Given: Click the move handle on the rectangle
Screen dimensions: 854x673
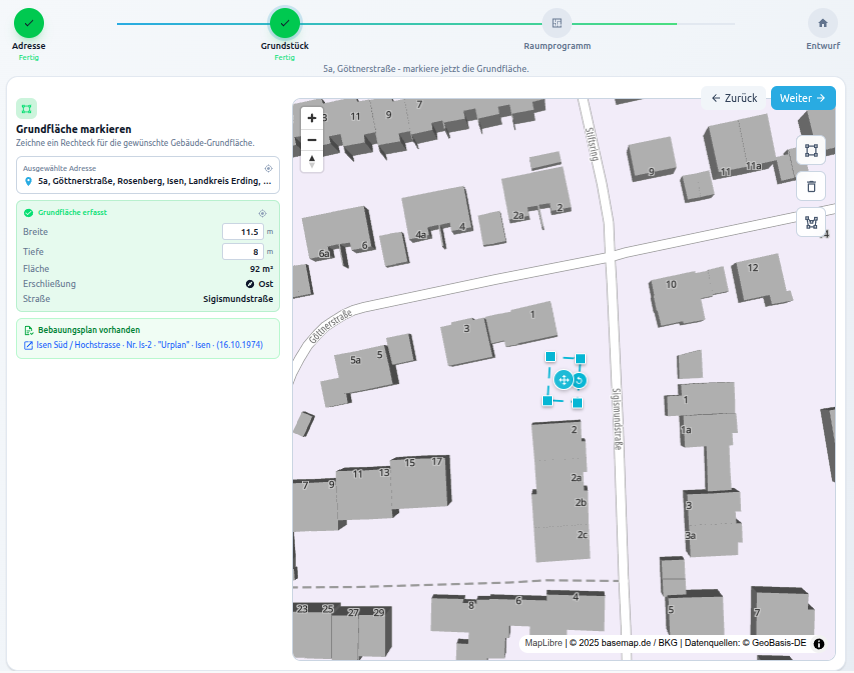Looking at the screenshot, I should point(562,380).
